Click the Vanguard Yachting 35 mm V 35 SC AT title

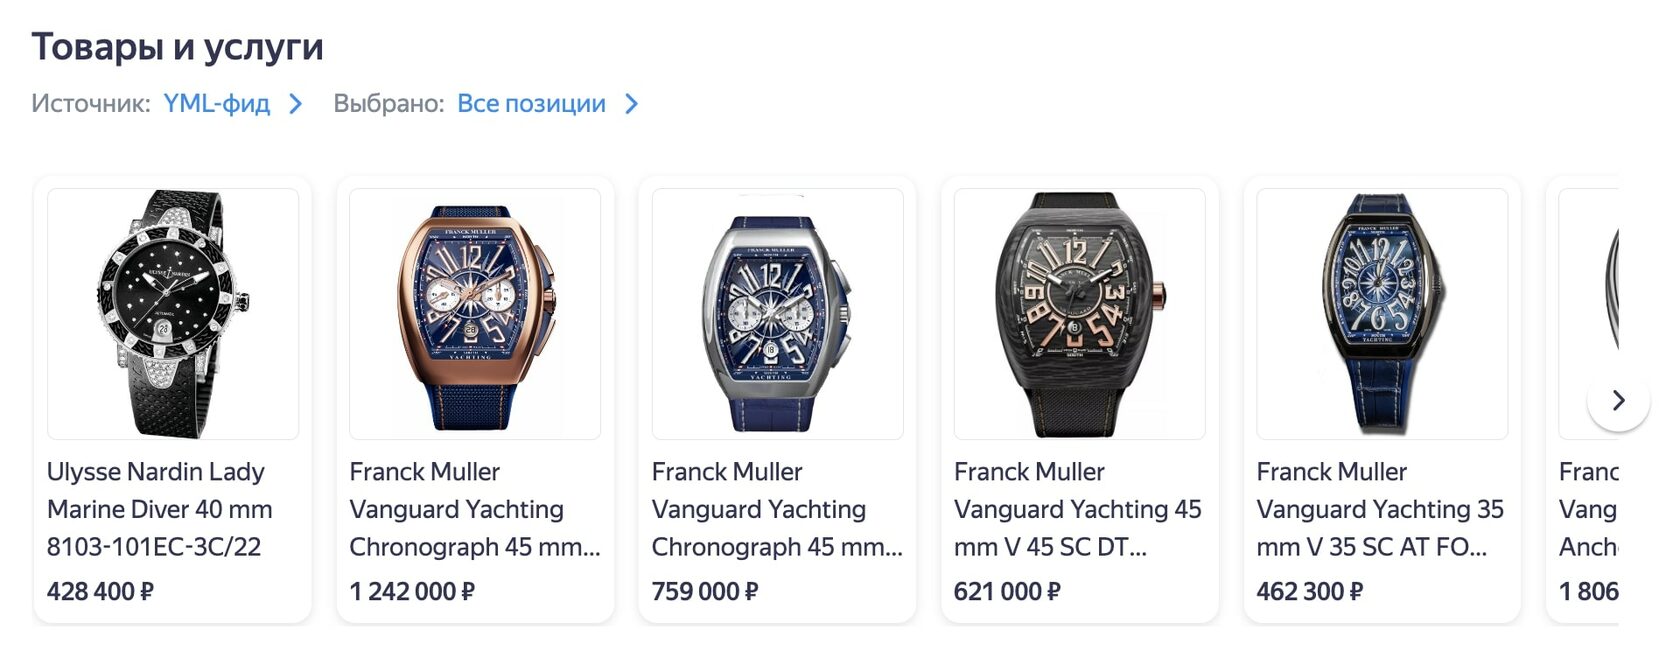click(x=1380, y=509)
